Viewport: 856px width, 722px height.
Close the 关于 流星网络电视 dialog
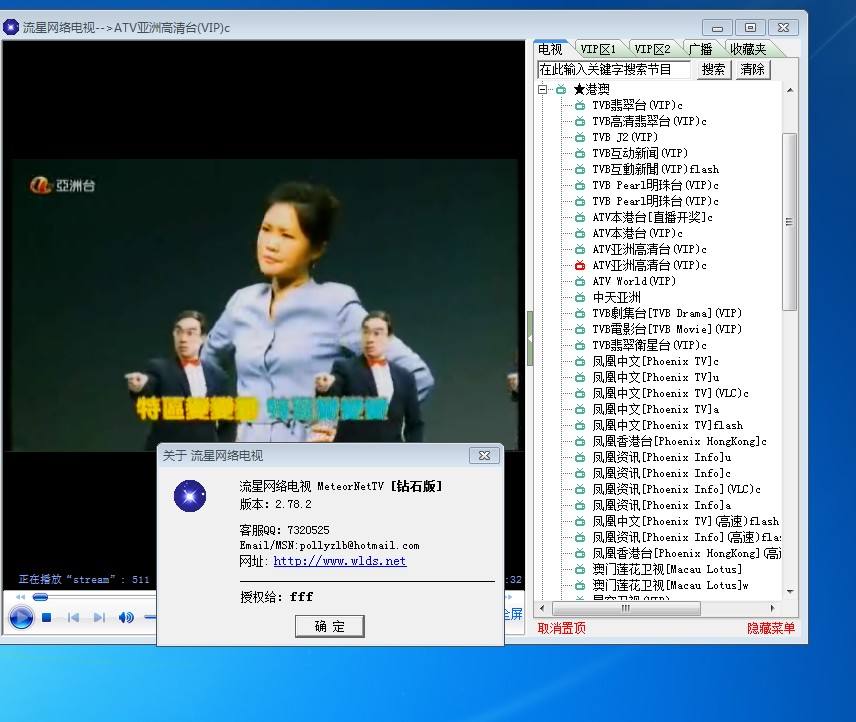coord(484,455)
